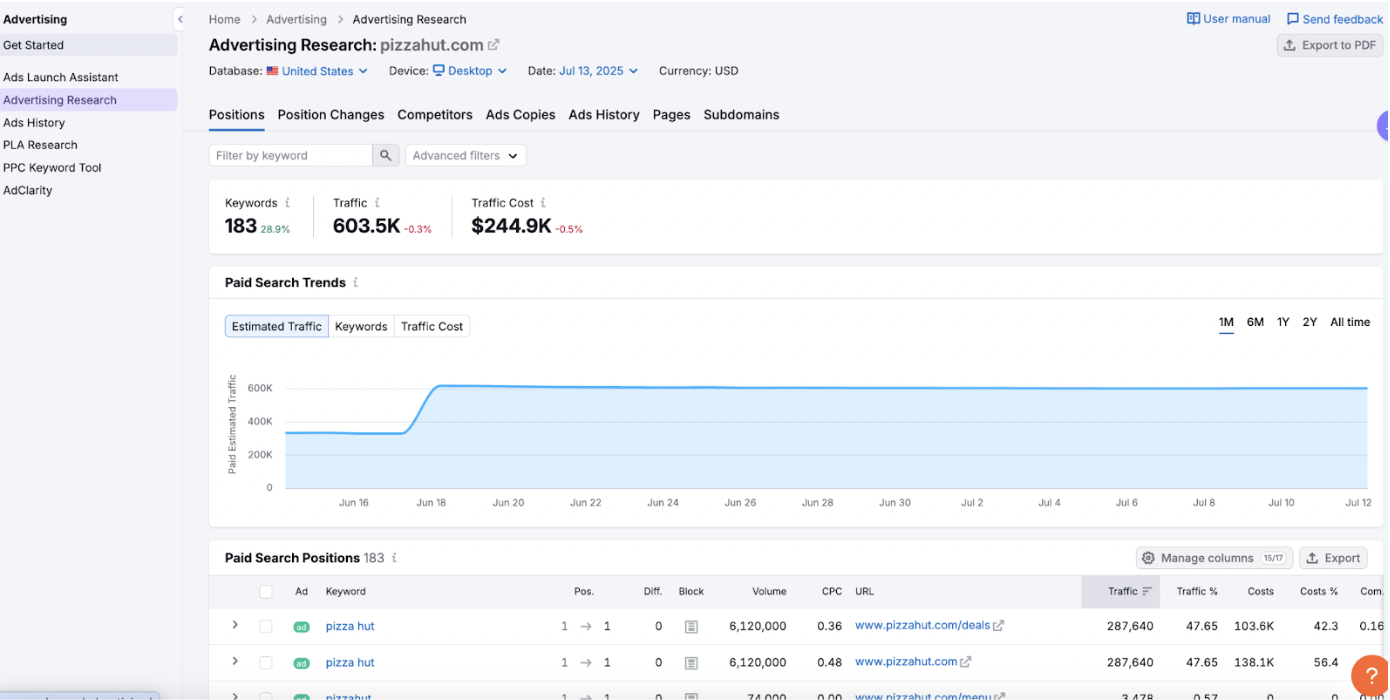Screen dimensions: 1390x700
Task: Open the Advanced filters dropdown
Action: [x=465, y=156]
